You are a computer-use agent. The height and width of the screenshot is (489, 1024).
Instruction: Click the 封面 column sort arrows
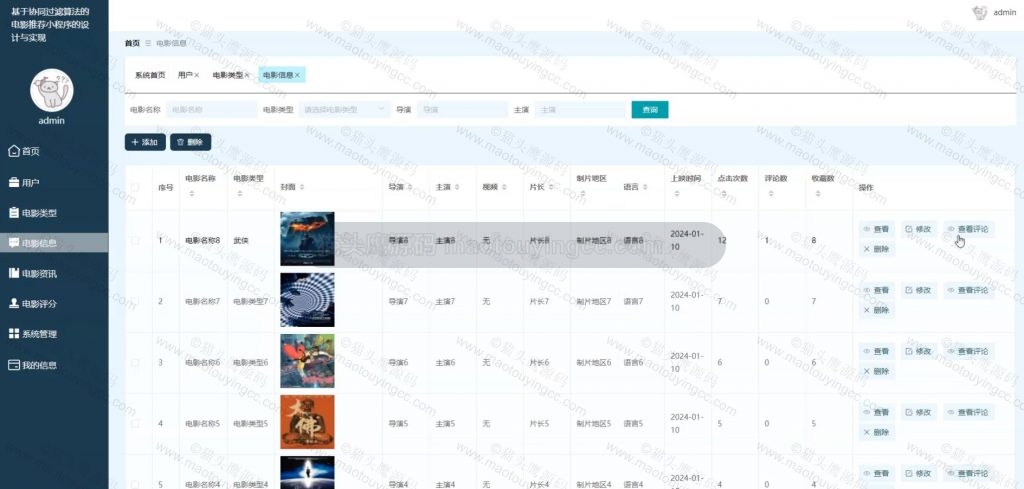point(301,187)
